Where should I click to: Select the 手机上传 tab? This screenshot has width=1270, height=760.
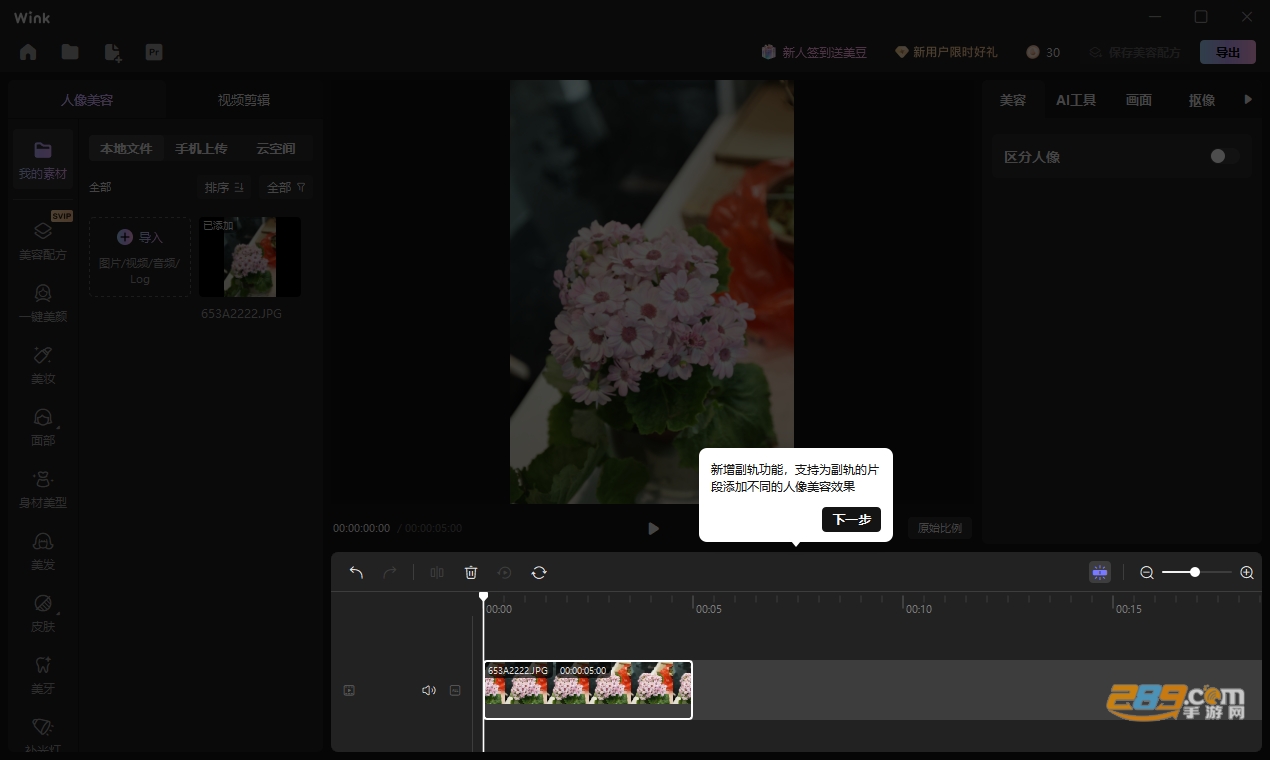point(201,148)
